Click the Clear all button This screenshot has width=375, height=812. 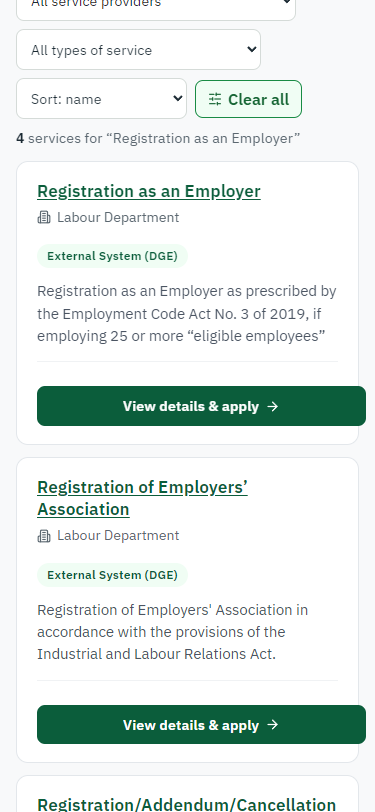[x=249, y=99]
